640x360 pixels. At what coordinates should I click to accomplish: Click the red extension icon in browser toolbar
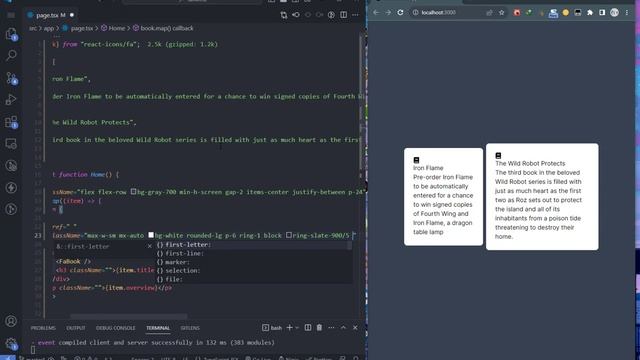(x=517, y=13)
